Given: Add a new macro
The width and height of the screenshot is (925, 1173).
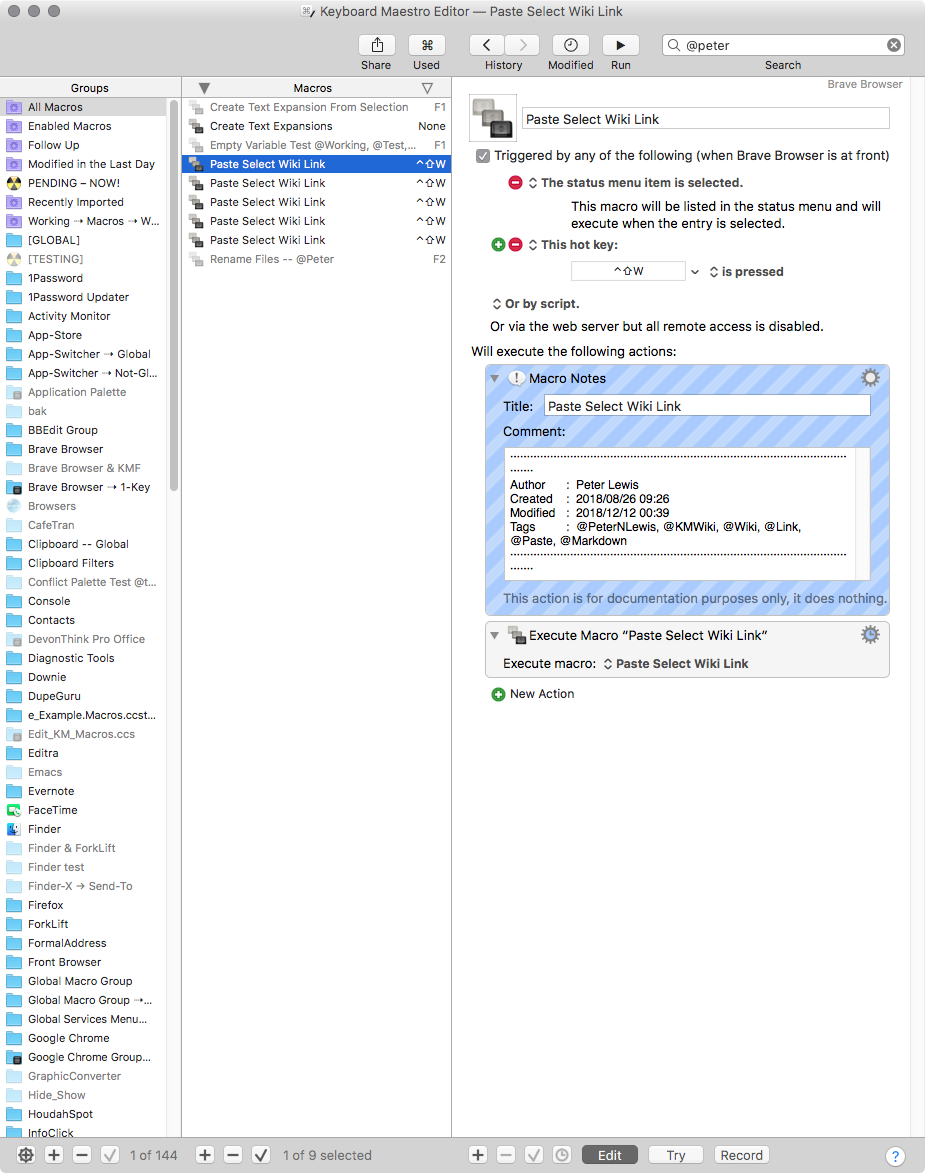Looking at the screenshot, I should tap(205, 1154).
